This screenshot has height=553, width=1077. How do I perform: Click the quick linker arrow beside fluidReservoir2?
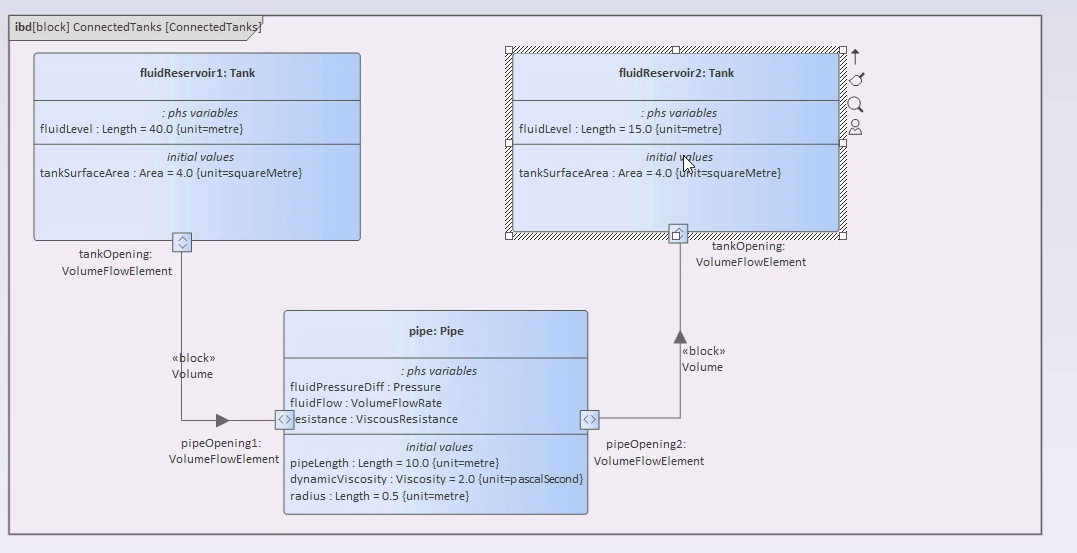coord(855,56)
